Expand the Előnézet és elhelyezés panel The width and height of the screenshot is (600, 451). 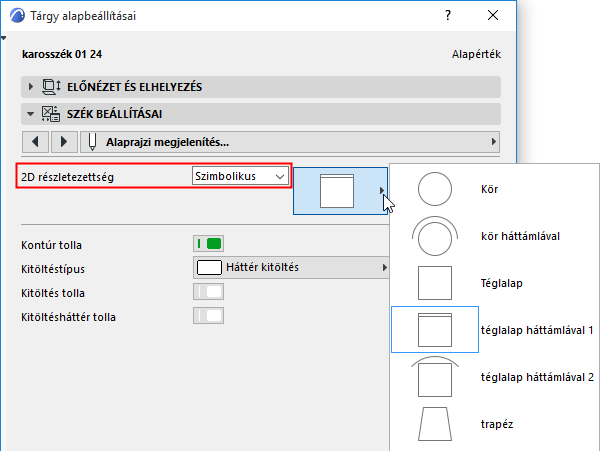31,87
